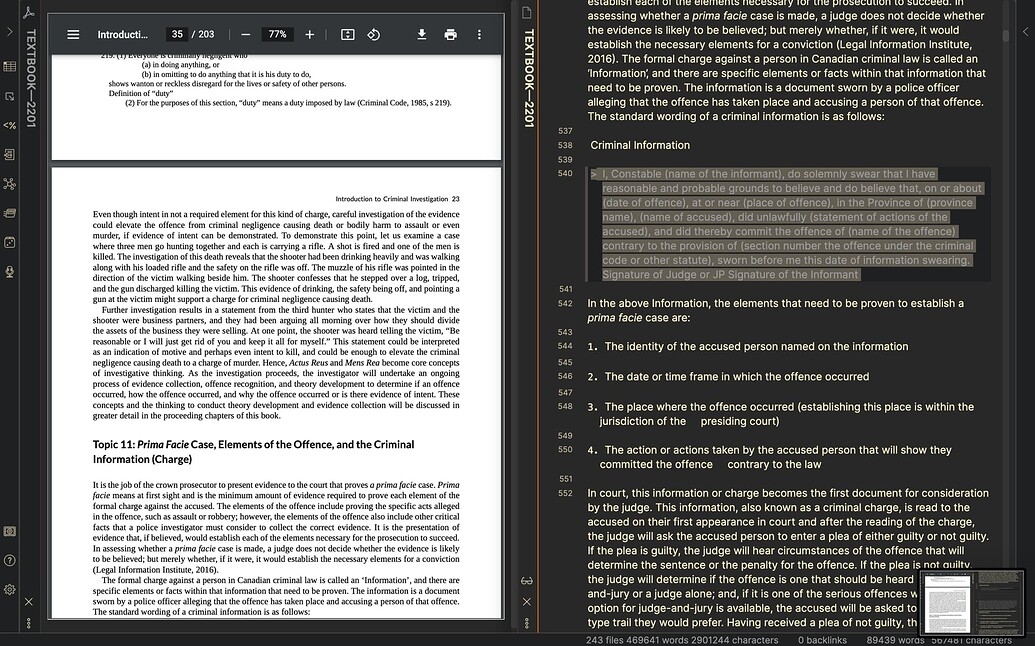This screenshot has height=646, width=1035.
Task: Click the editor scrollbar thumb
Action: coord(1006,36)
